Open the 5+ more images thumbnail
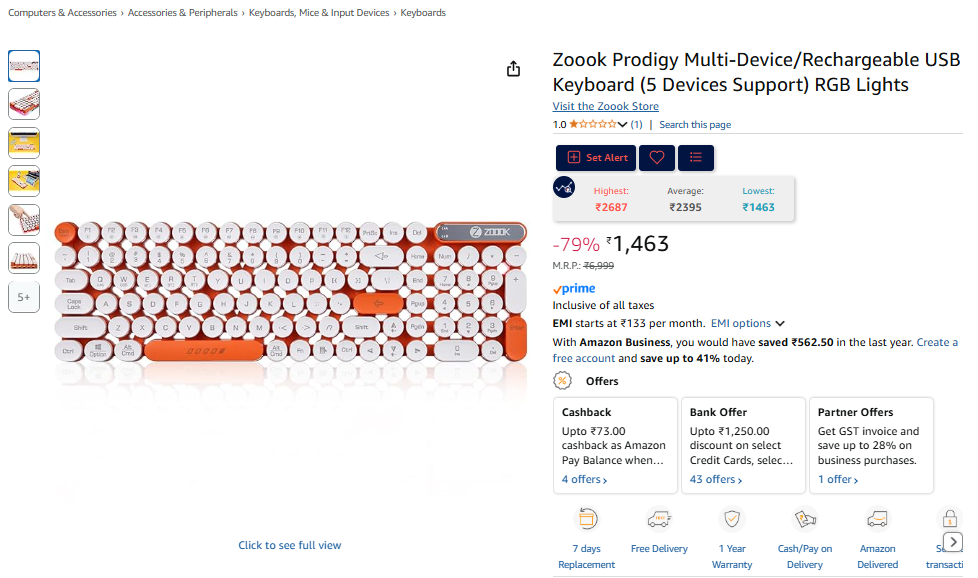This screenshot has height=578, width=978. pyautogui.click(x=24, y=297)
